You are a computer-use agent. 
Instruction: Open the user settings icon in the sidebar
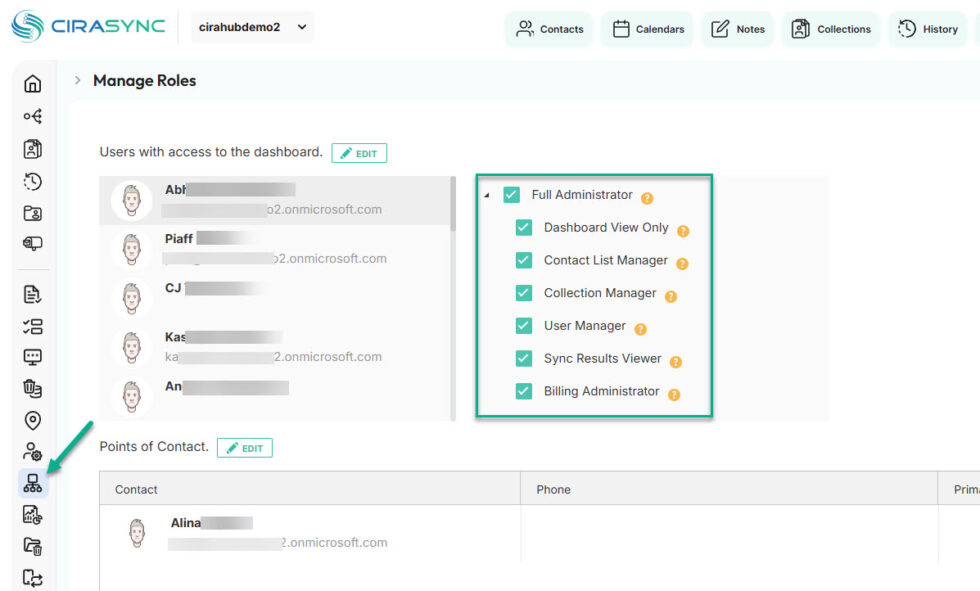coord(31,452)
